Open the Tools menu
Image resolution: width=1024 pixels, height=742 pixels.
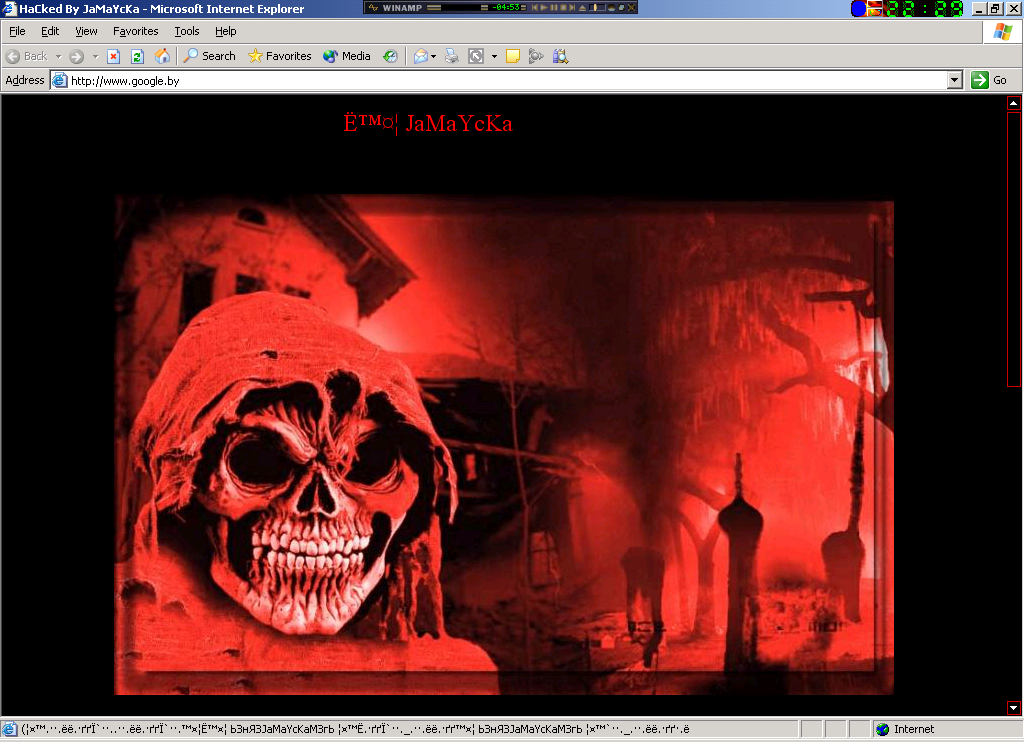click(187, 31)
